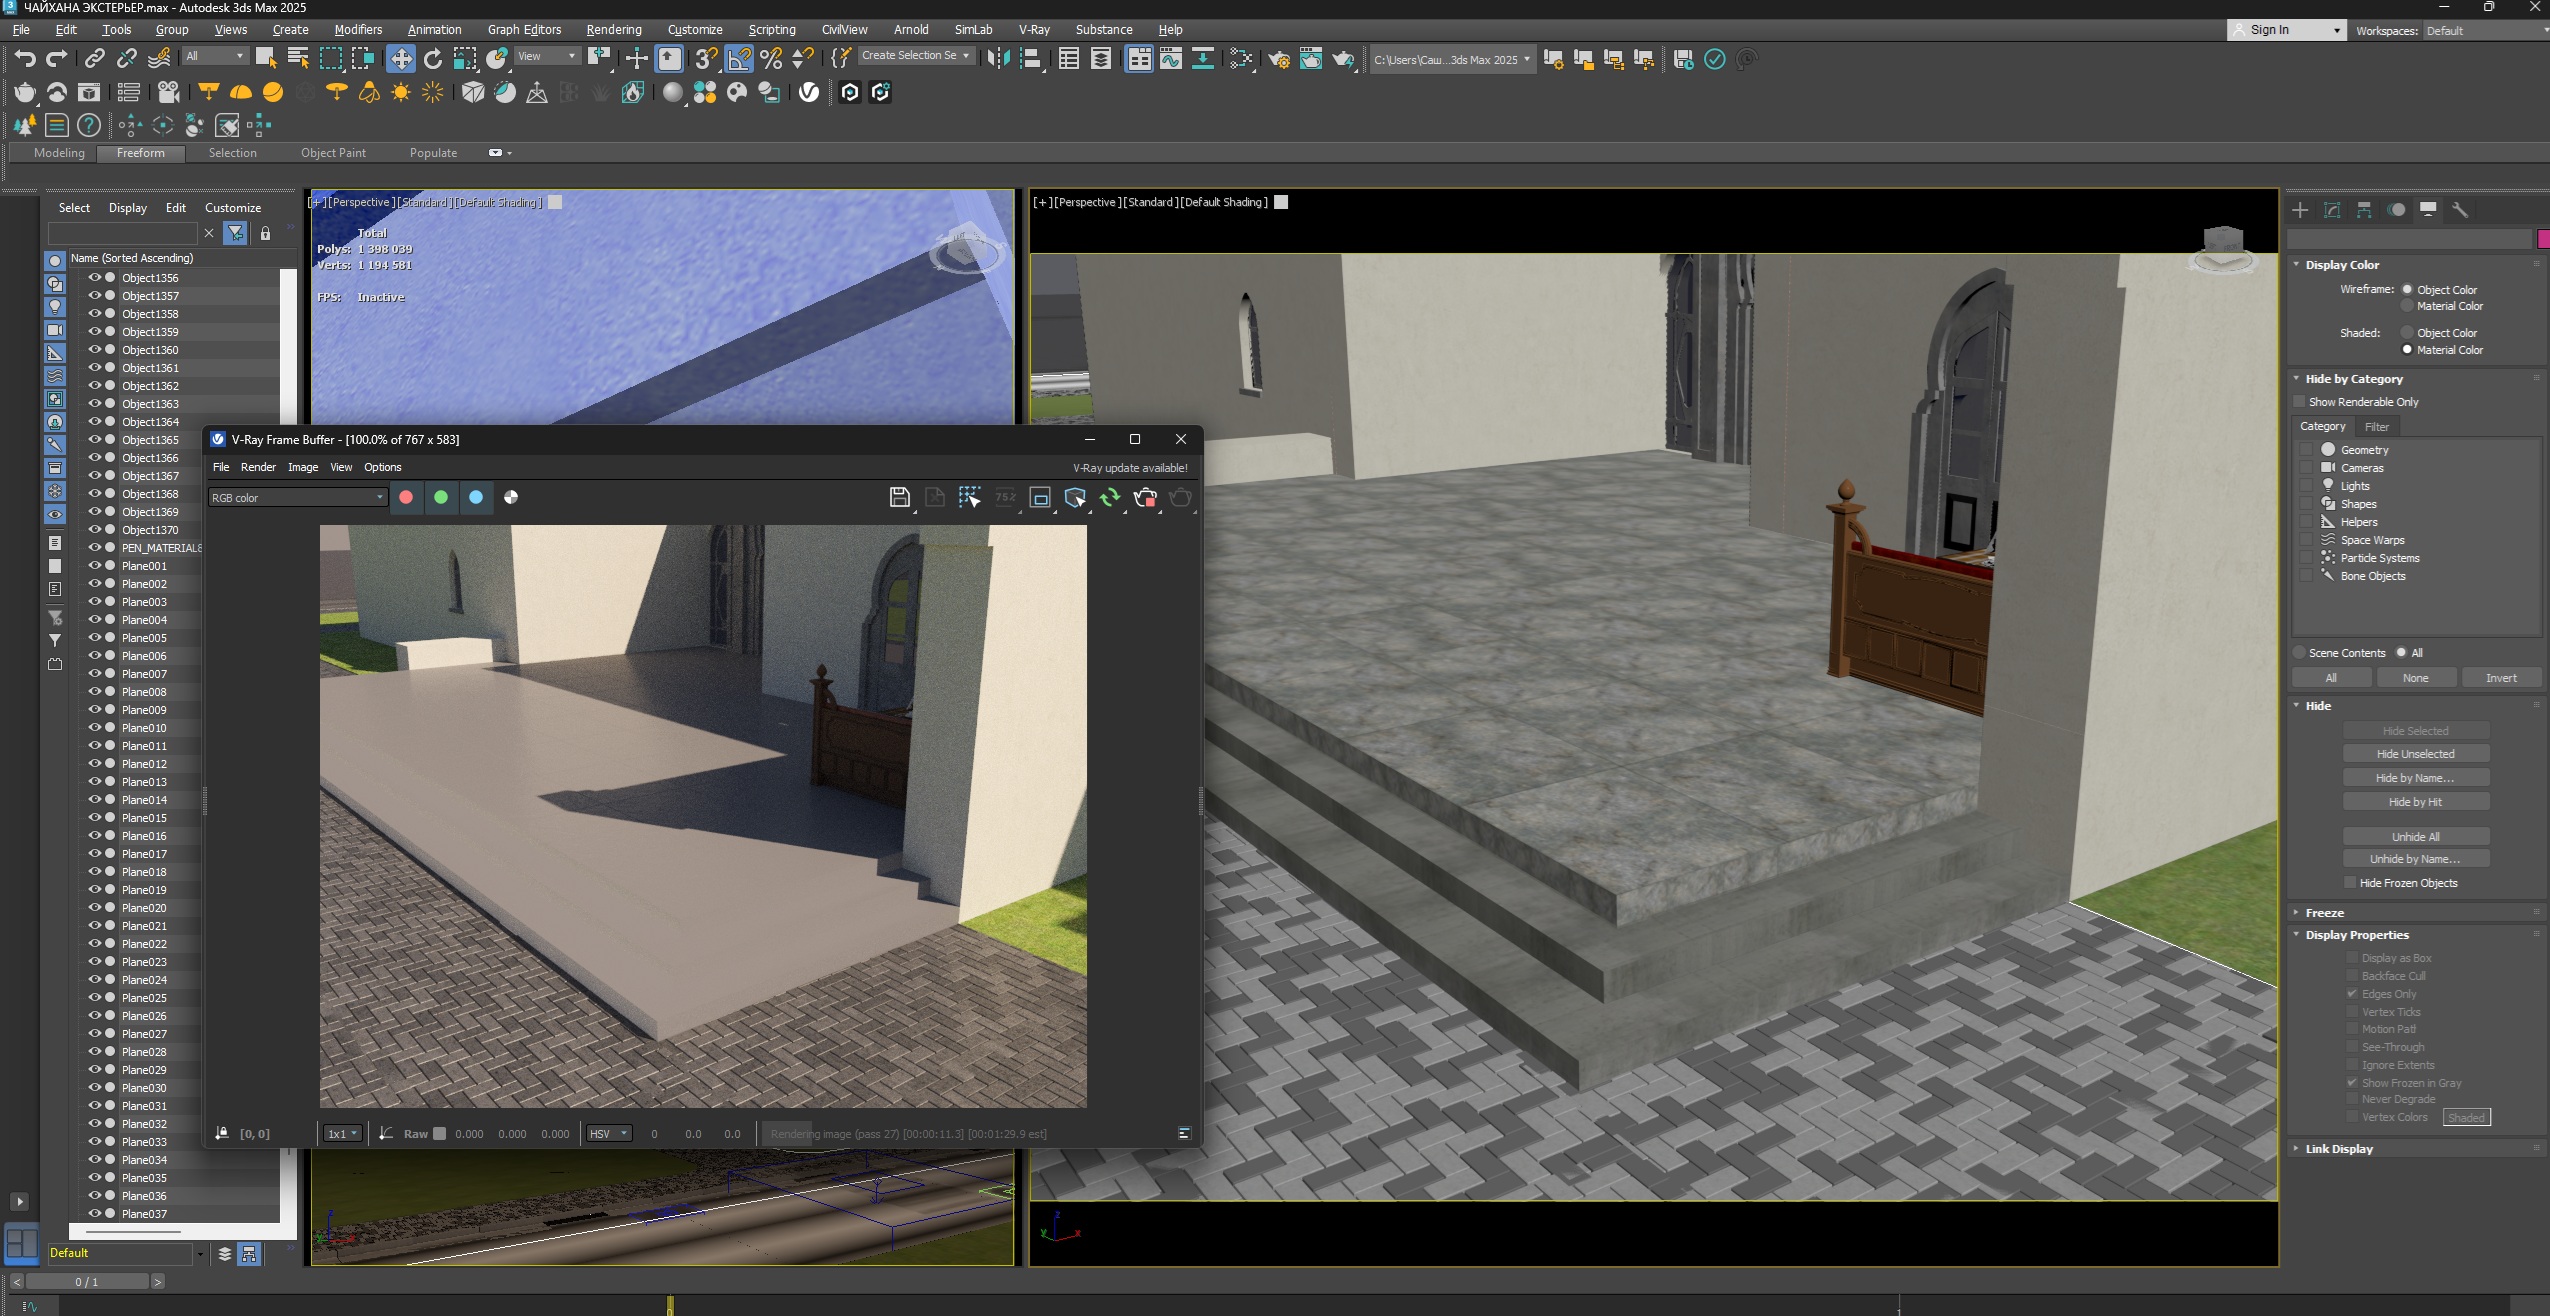The width and height of the screenshot is (2550, 1316).
Task: Check Hide Frozen Objects option
Action: pos(2350,883)
